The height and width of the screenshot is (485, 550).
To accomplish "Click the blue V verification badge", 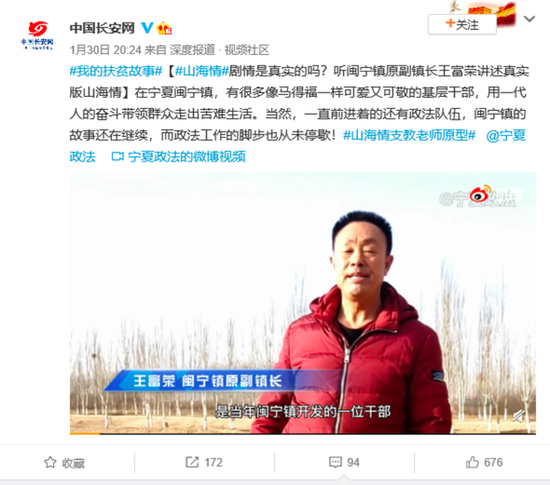I will click(147, 28).
